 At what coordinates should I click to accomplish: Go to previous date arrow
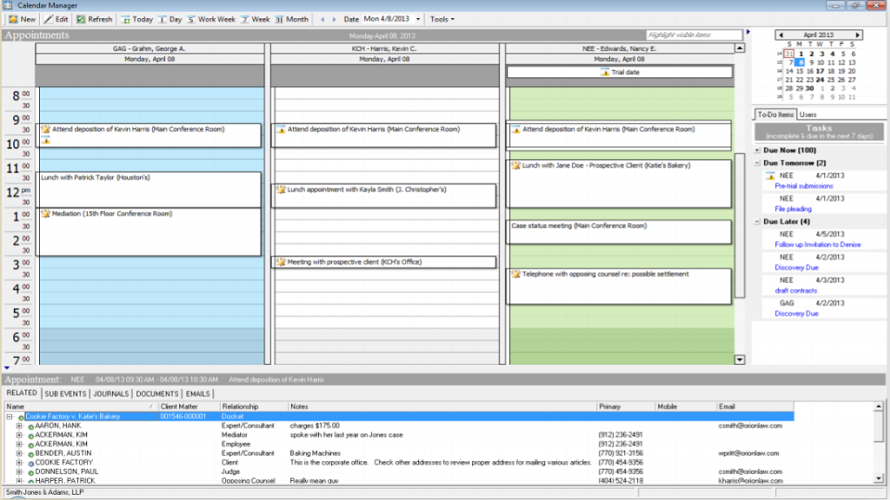point(323,19)
